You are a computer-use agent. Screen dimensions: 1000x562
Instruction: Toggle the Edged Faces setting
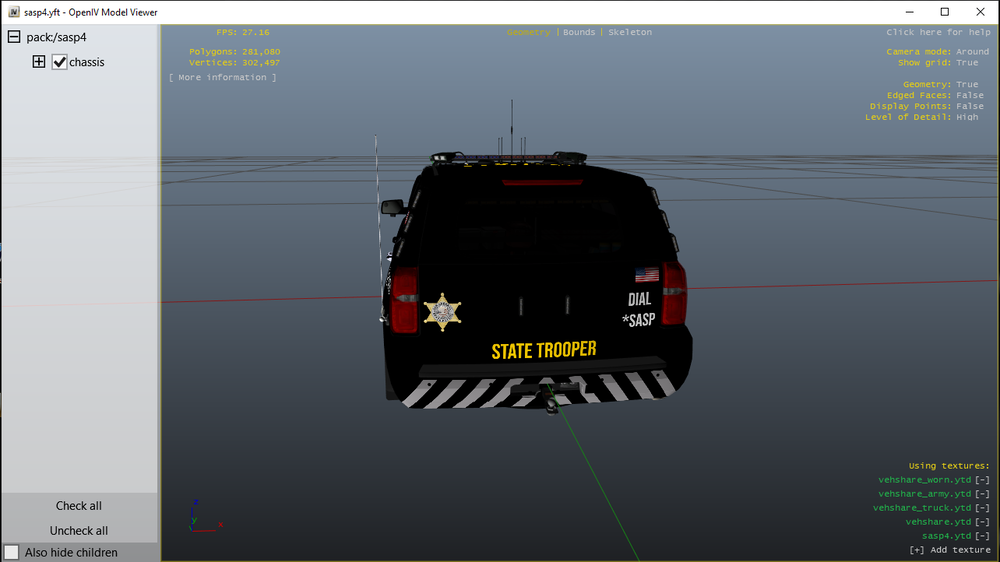970,95
